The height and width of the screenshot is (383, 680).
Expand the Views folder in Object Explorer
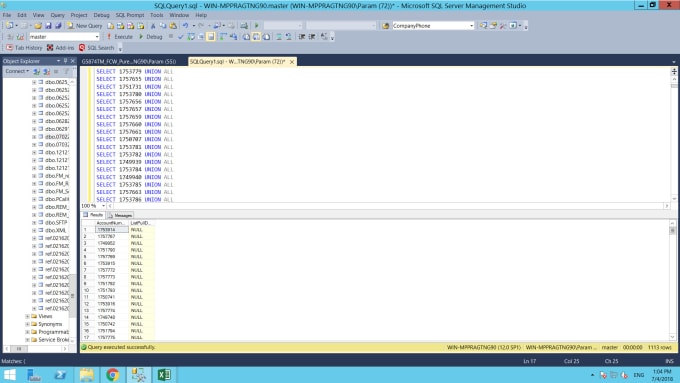click(x=27, y=316)
